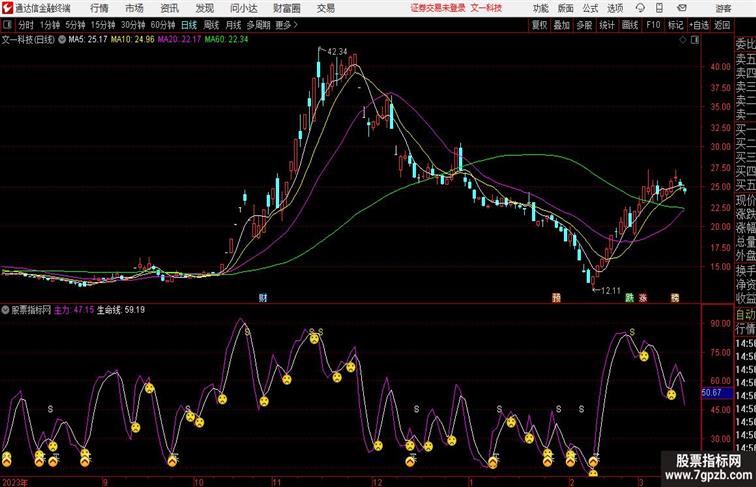
Task: Click the 12.11 low price label
Action: coord(610,290)
